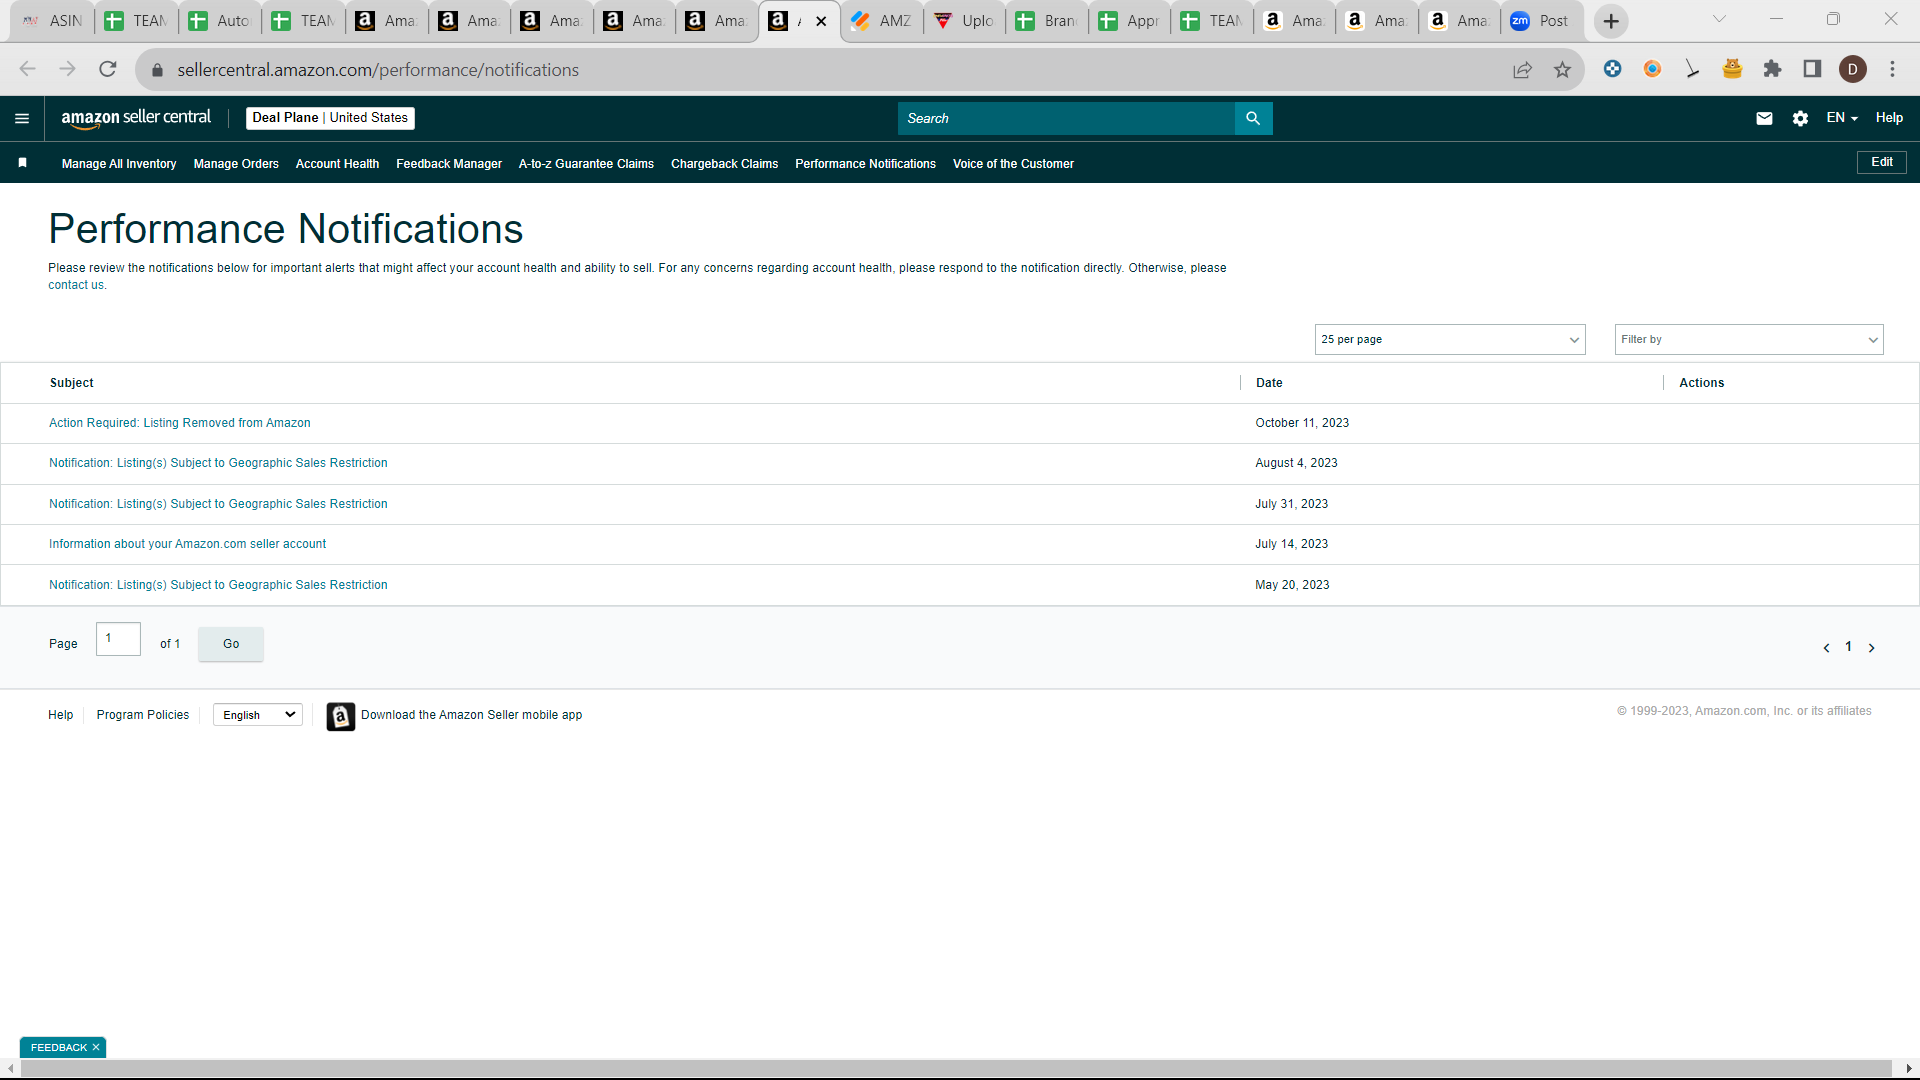
Task: Open Chargeback Claims
Action: 724,164
